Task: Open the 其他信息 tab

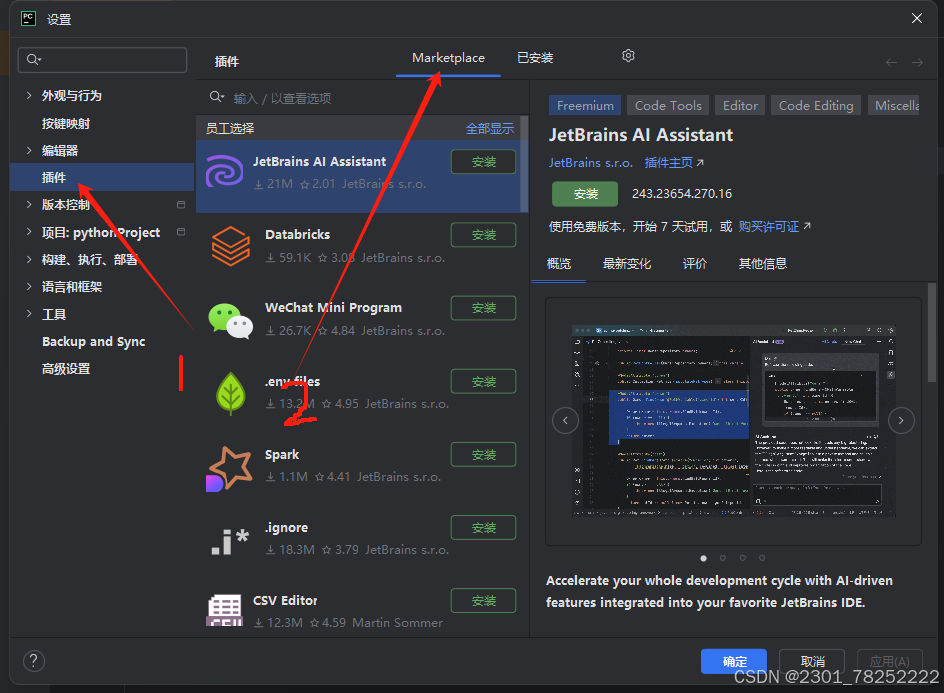Action: pyautogui.click(x=763, y=264)
